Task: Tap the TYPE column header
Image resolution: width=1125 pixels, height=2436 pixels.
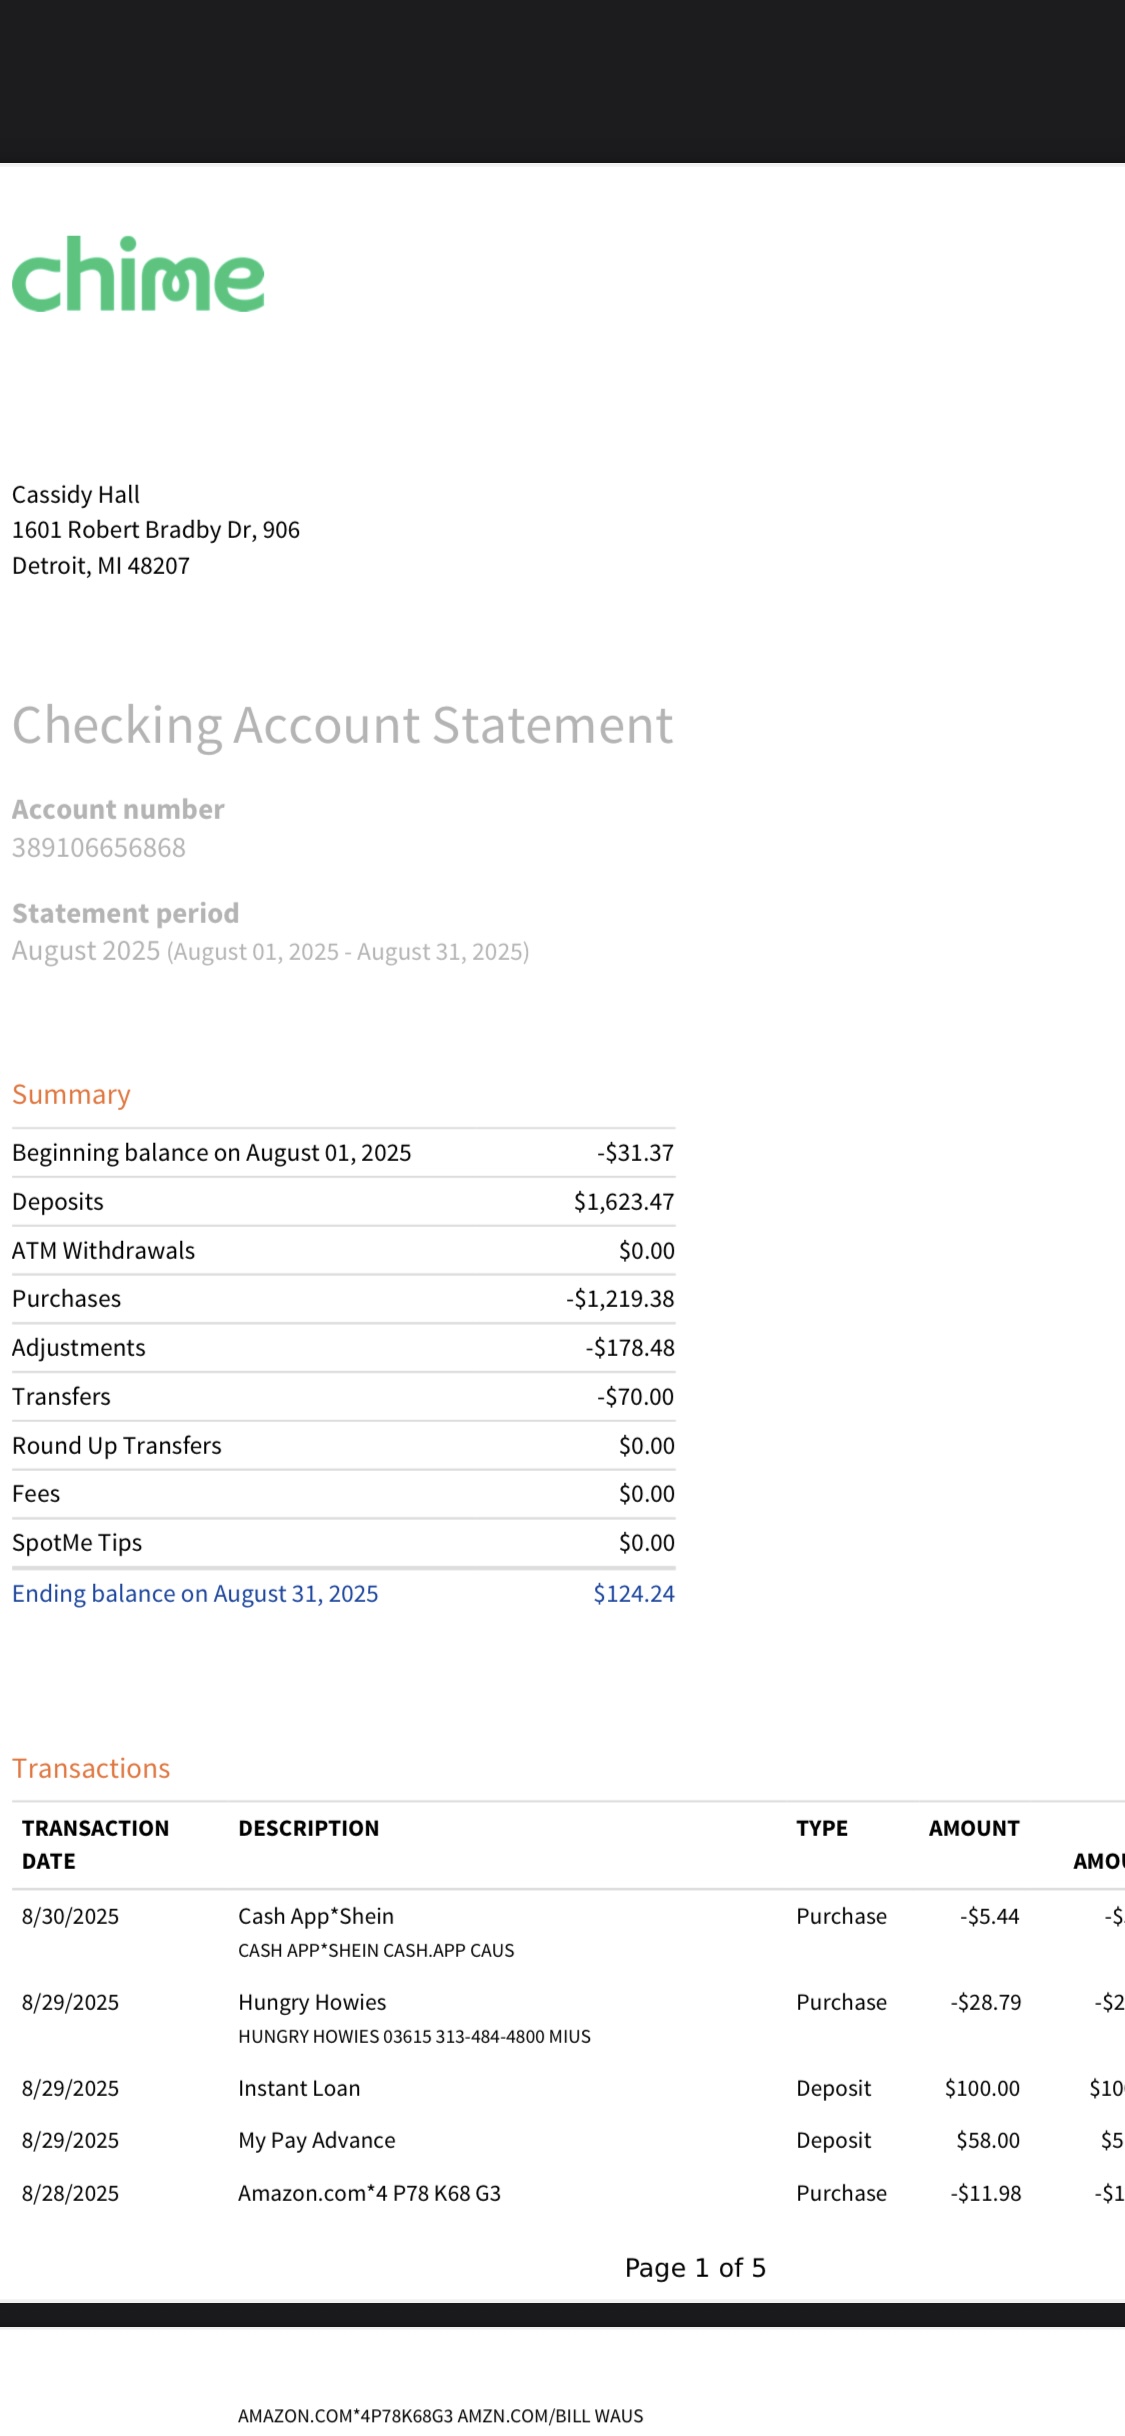Action: [x=821, y=1829]
